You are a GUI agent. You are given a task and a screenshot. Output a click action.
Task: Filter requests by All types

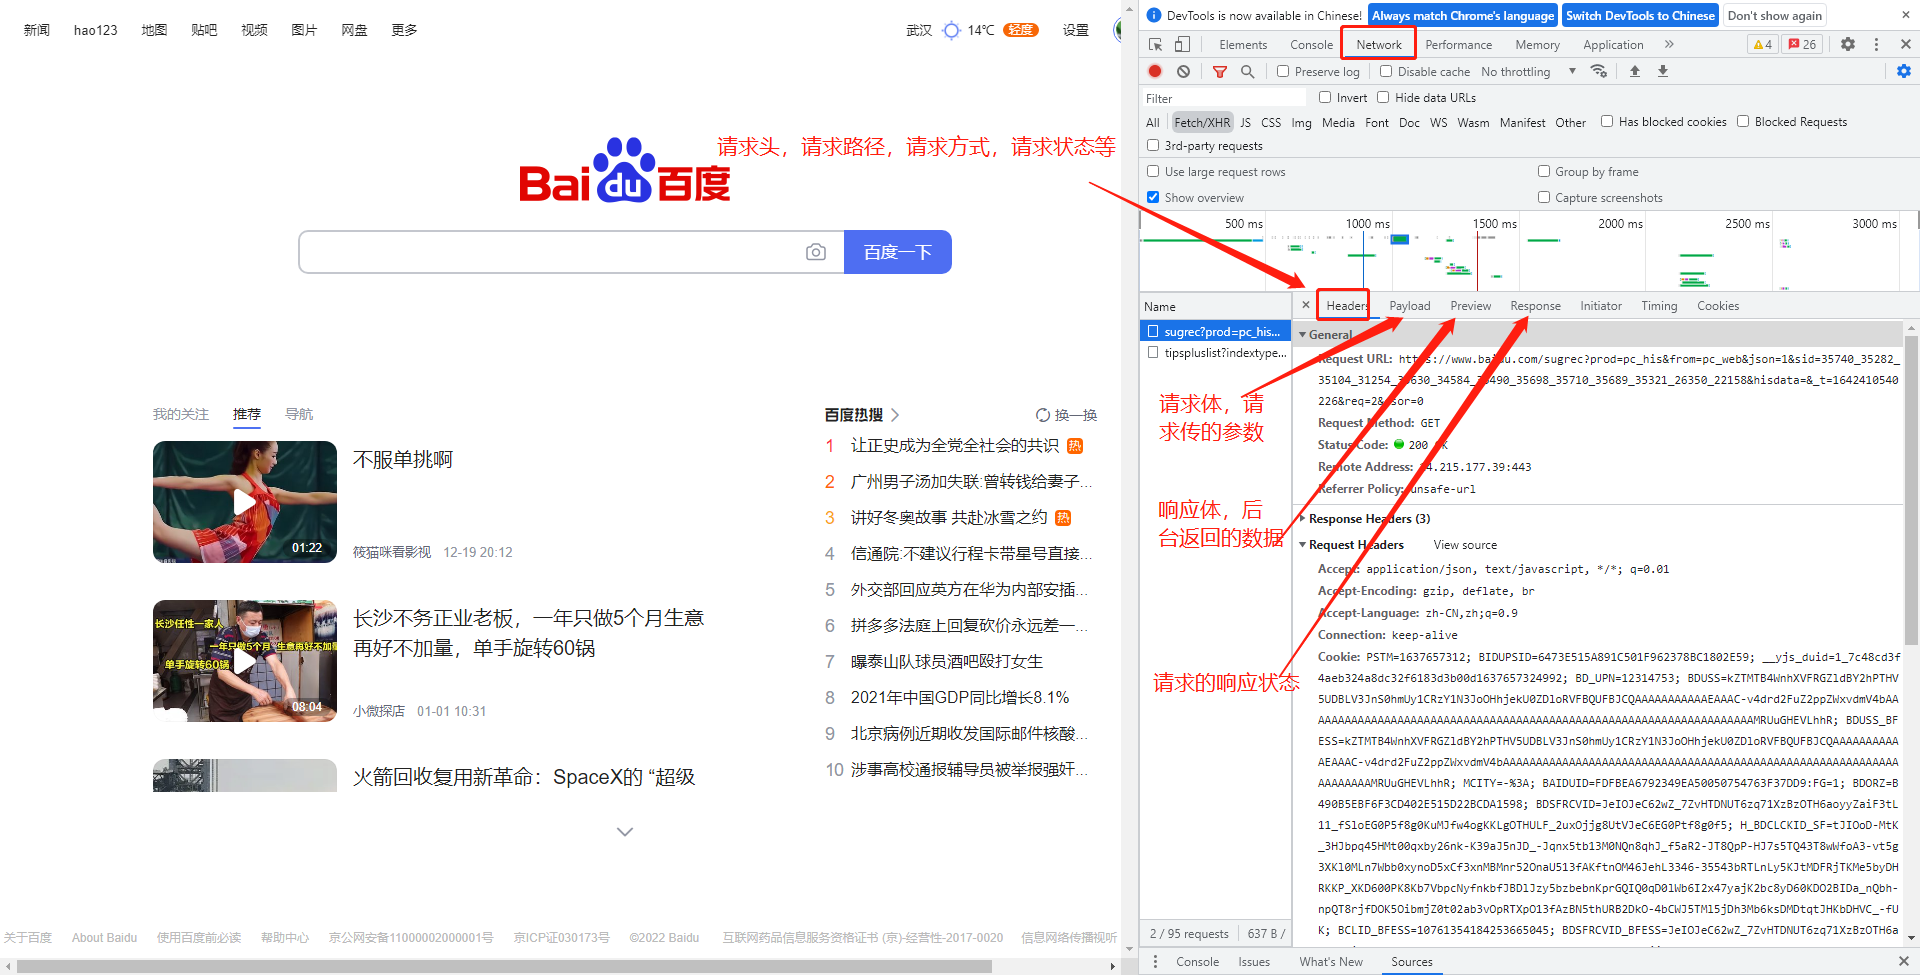point(1153,123)
